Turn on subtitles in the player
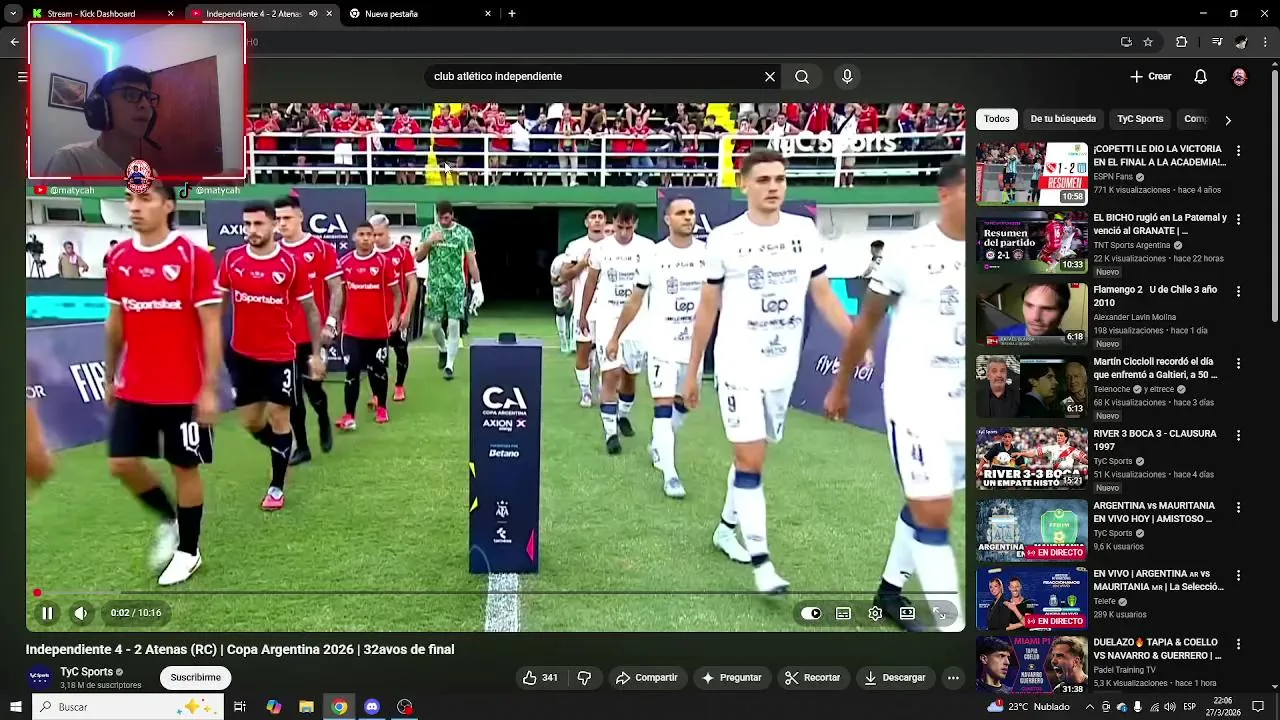Image resolution: width=1280 pixels, height=720 pixels. [843, 613]
